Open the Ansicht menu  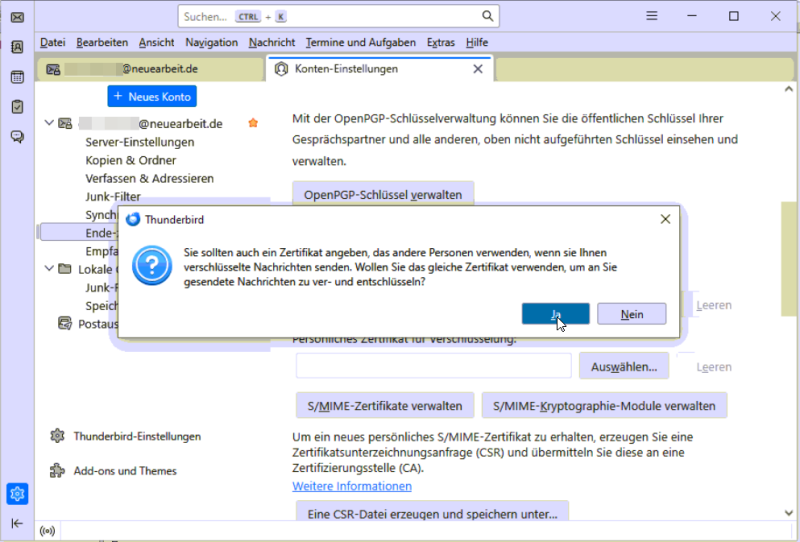pos(156,42)
